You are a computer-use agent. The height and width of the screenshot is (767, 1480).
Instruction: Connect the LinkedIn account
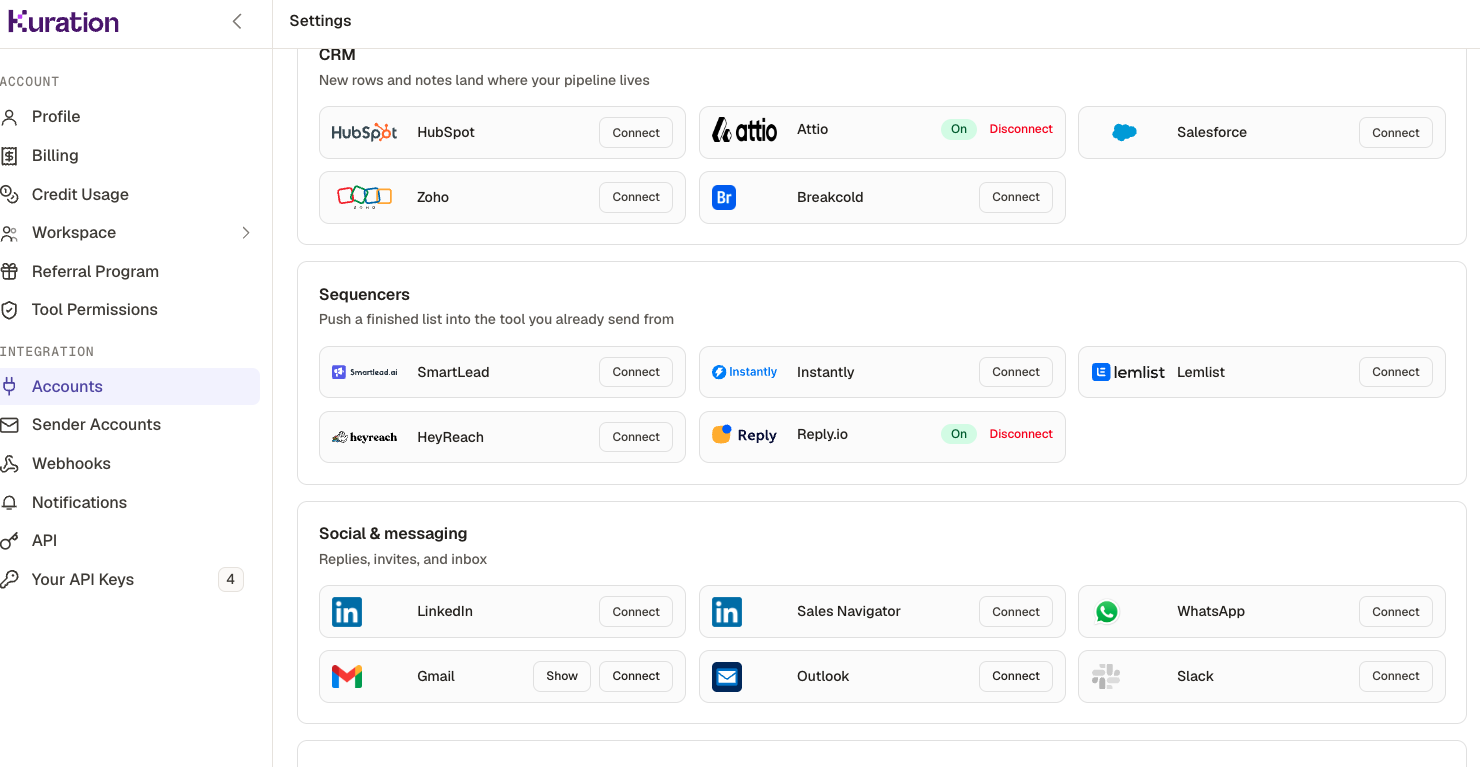pos(636,612)
